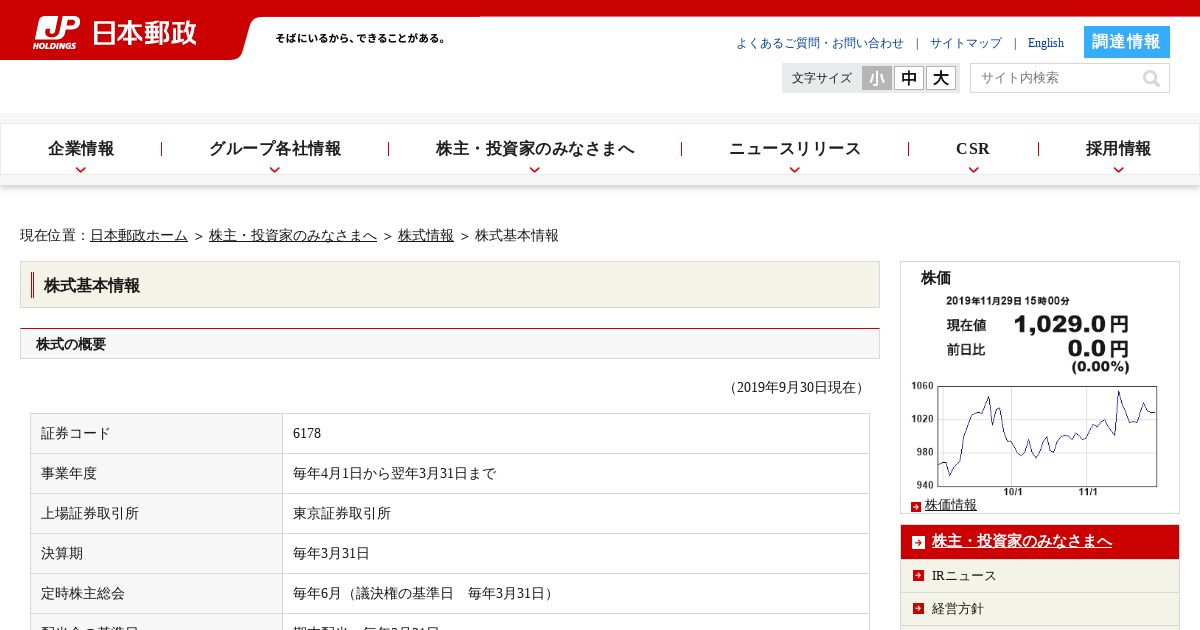Click the search magnifier icon
Viewport: 1200px width, 630px height.
point(1152,78)
